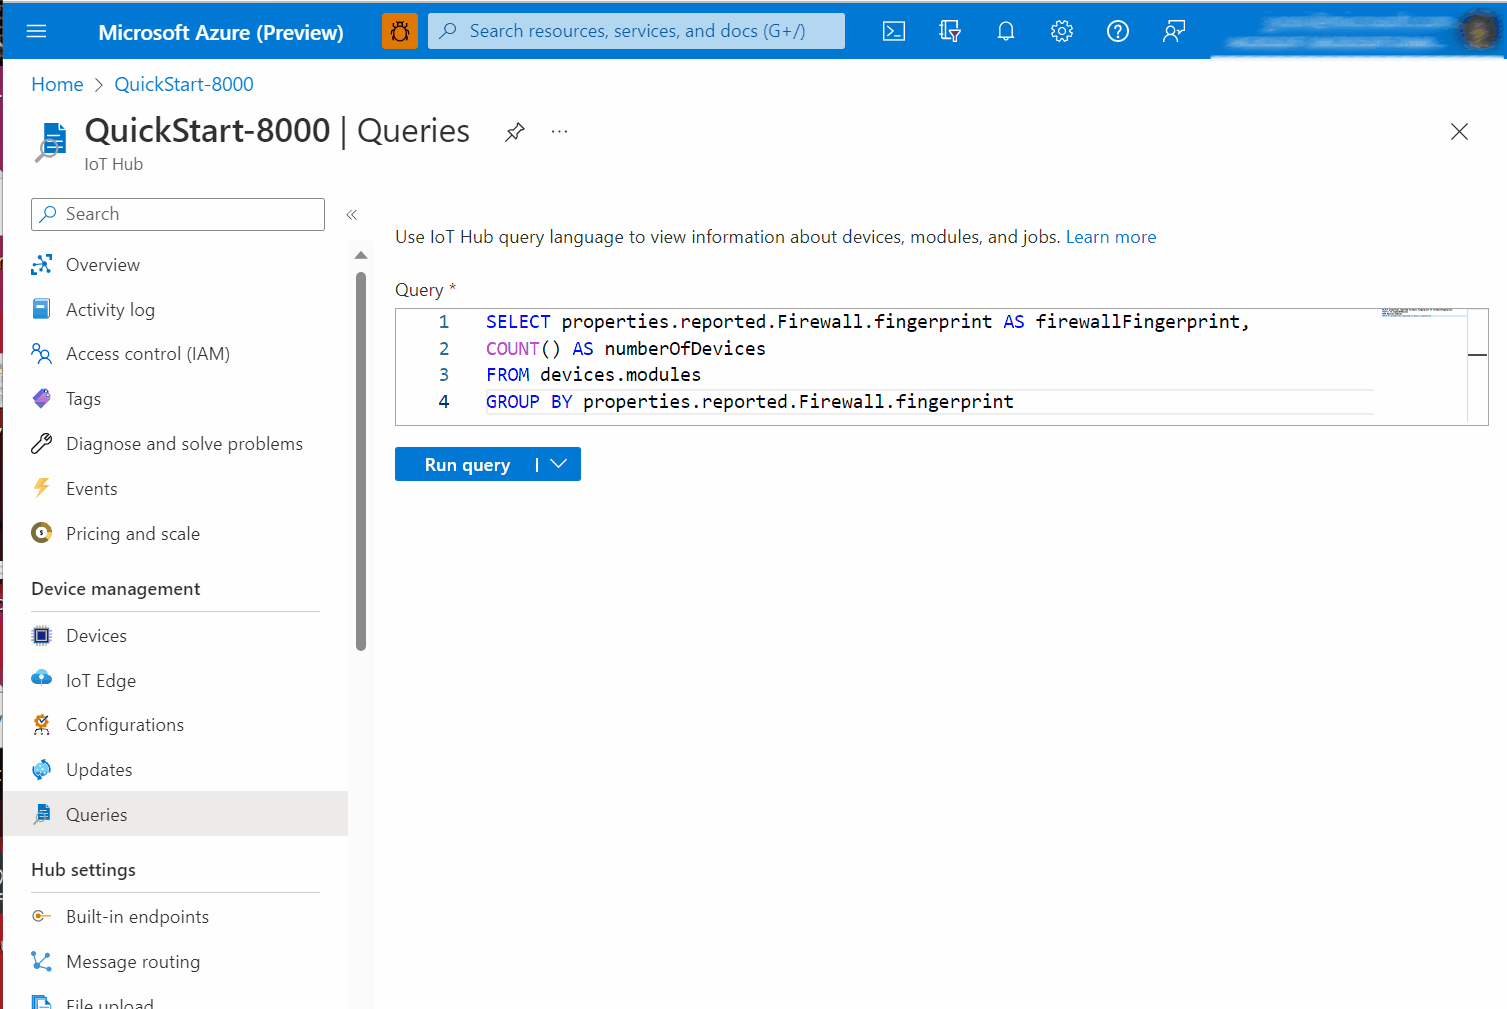This screenshot has height=1009, width=1507.
Task: Open Built-in endpoints settings
Action: 137,917
